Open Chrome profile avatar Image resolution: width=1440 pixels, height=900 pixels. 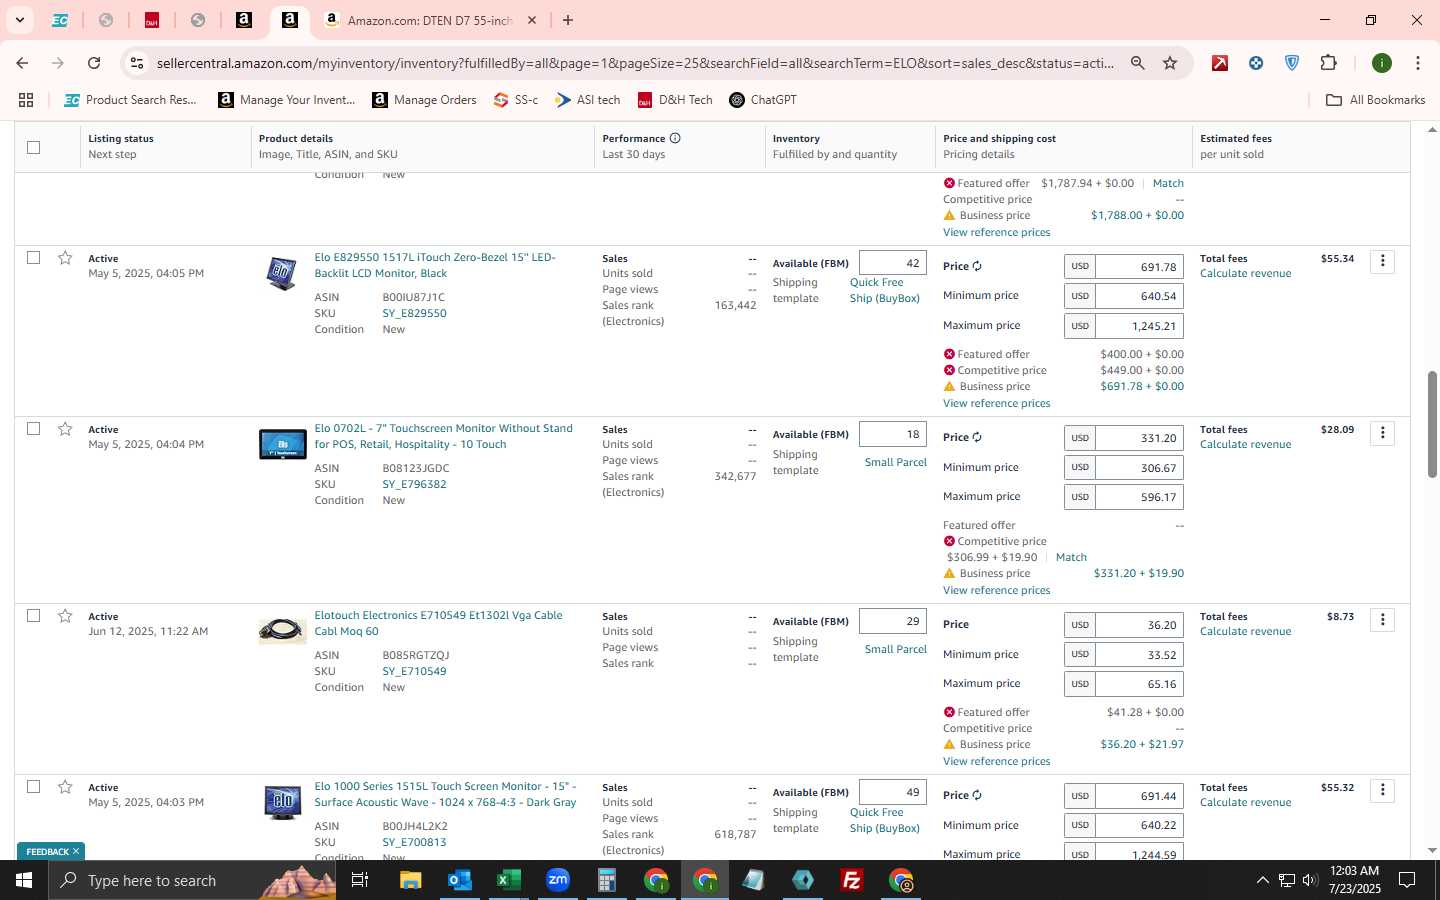pyautogui.click(x=1382, y=63)
